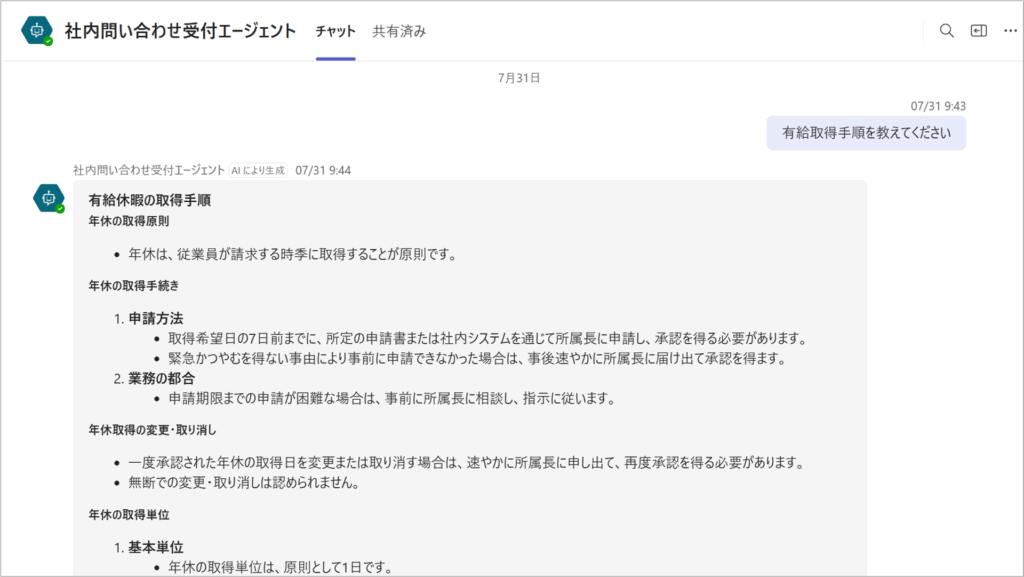Screen dimensions: 1024x577
Task: Click the heading 年休の取得手続き
Action: click(x=133, y=286)
